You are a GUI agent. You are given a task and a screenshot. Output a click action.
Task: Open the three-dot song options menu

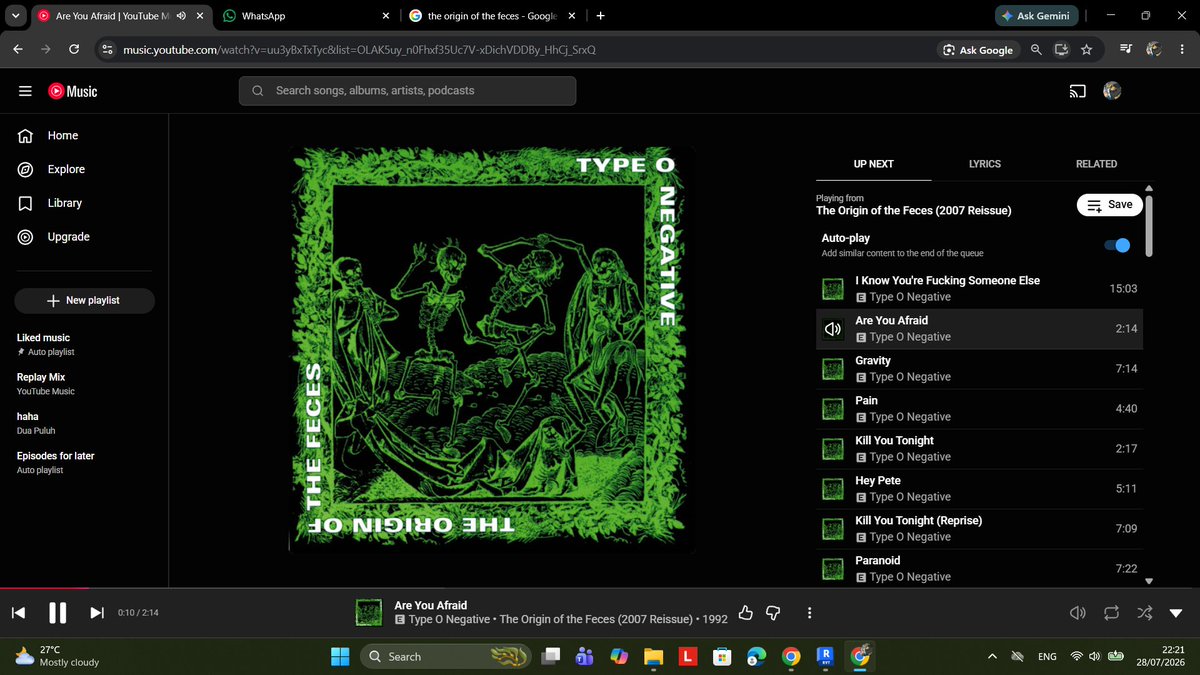(x=810, y=613)
